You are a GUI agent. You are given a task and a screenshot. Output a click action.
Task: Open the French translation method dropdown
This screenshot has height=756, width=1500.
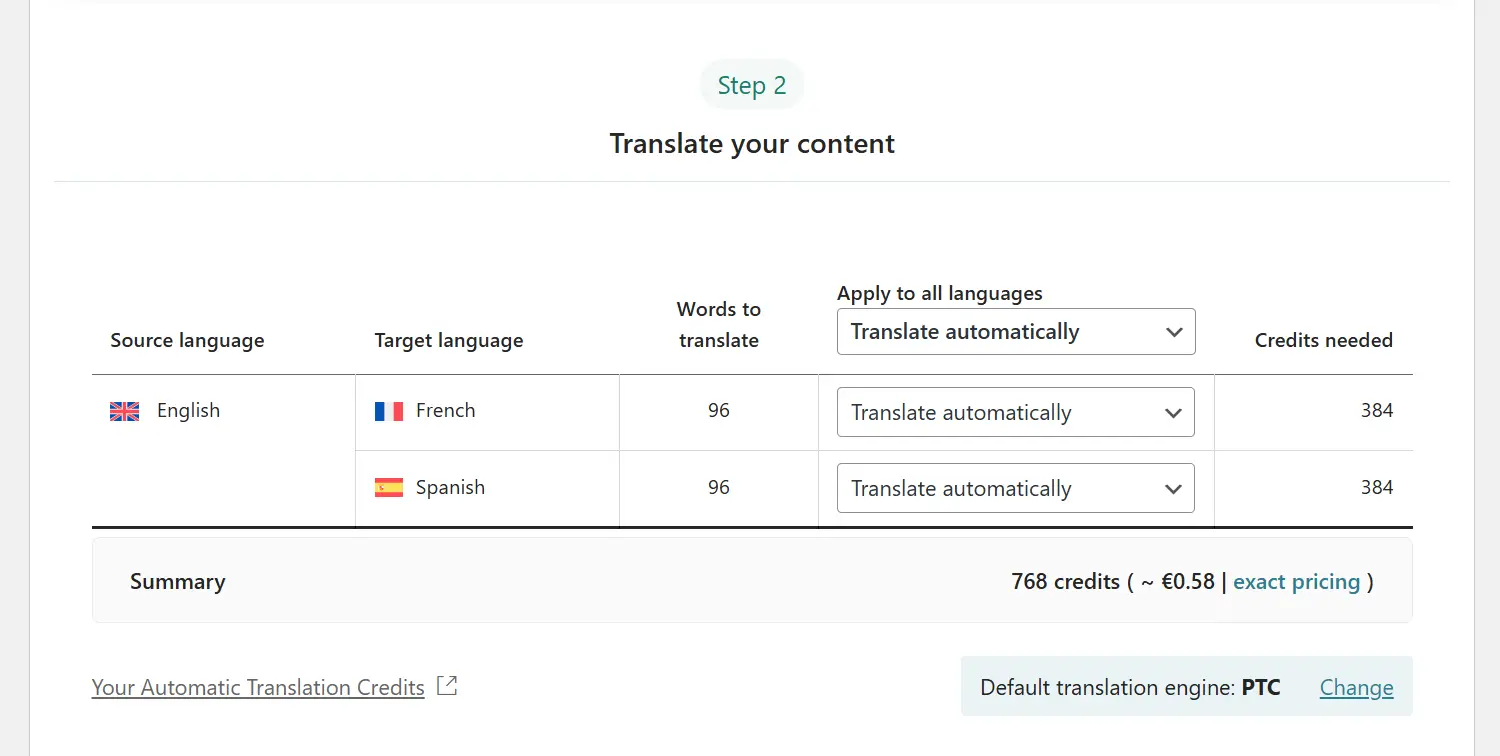[1015, 413]
